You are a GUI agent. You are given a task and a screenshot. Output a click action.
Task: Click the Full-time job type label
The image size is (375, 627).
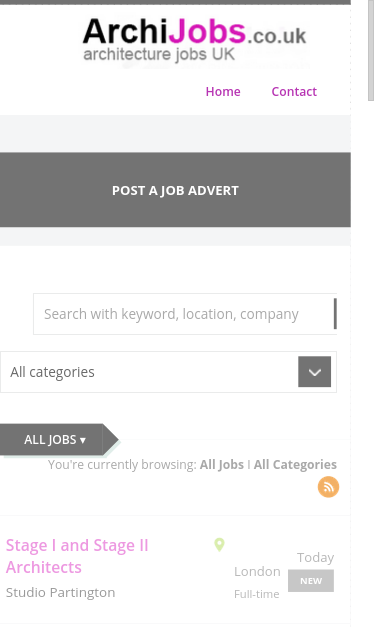point(257,594)
